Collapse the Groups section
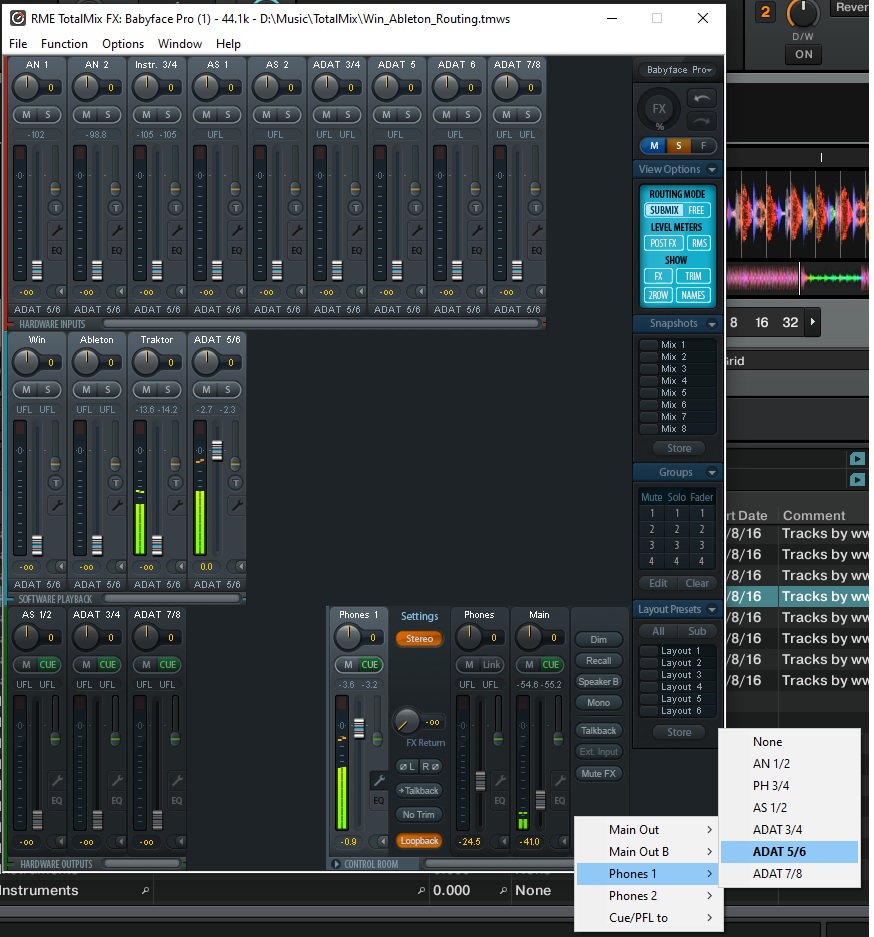 pos(712,473)
